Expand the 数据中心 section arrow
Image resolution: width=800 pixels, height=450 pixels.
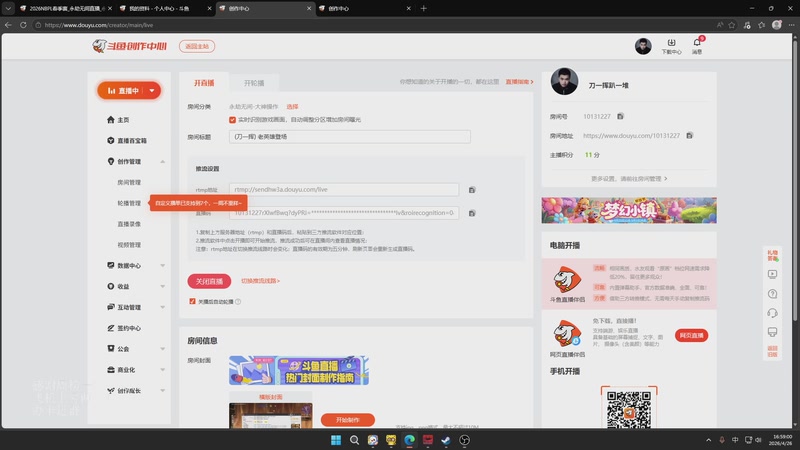(x=163, y=266)
